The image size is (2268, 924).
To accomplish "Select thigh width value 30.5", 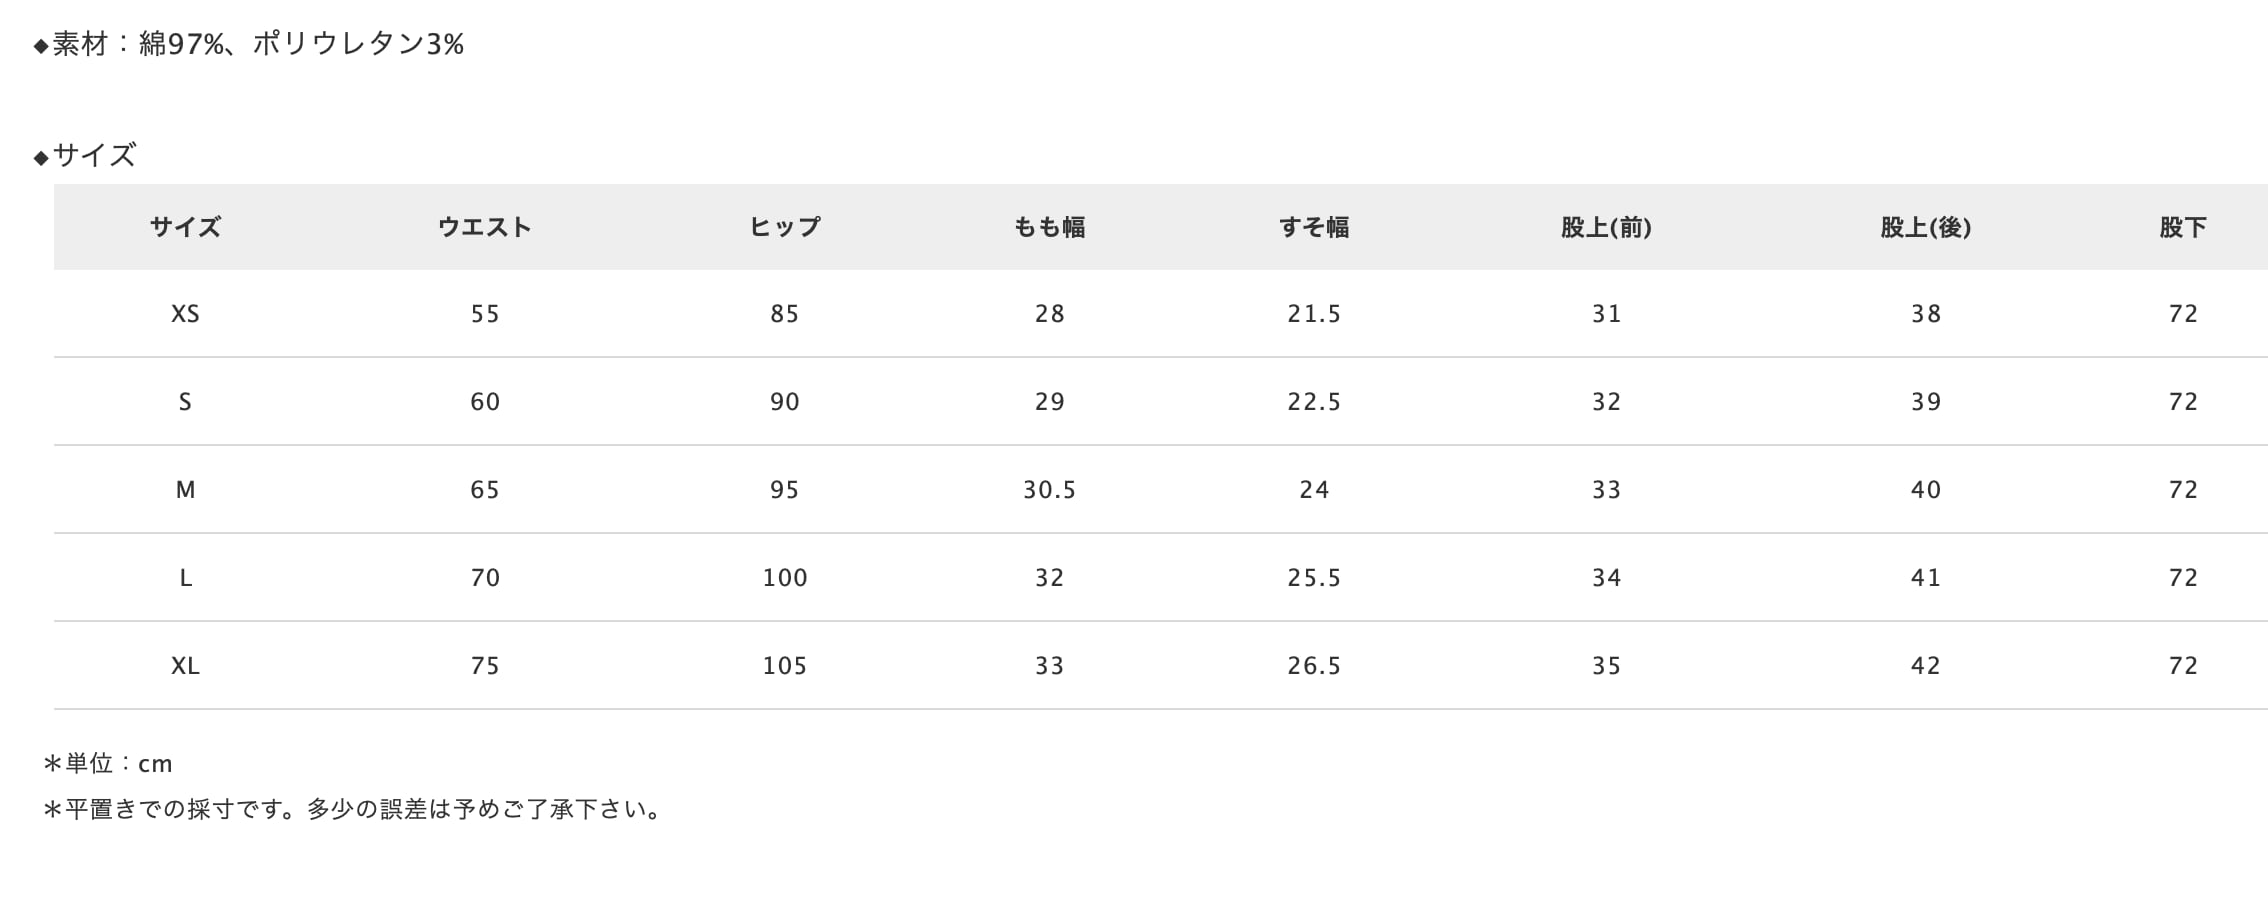I will tap(1049, 490).
